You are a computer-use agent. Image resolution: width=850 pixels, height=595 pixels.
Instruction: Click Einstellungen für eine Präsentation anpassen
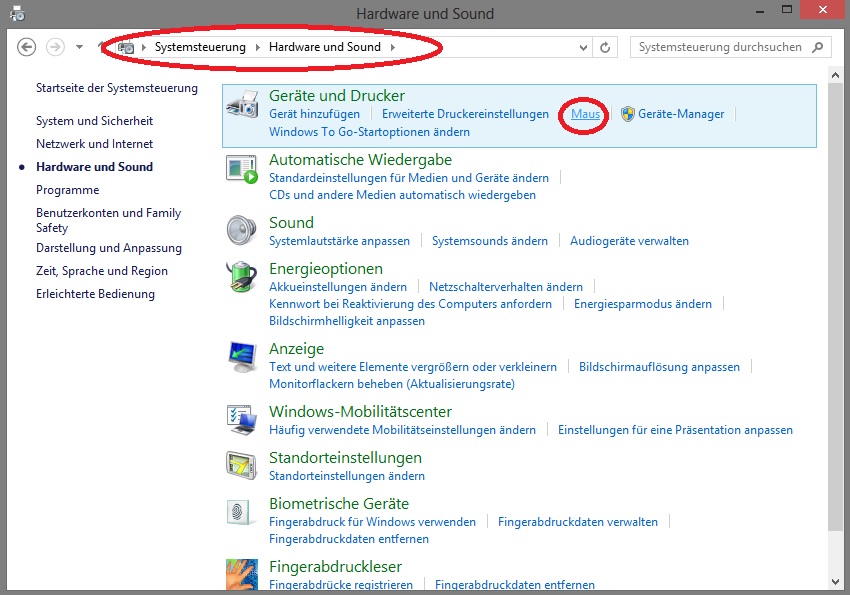(x=675, y=430)
